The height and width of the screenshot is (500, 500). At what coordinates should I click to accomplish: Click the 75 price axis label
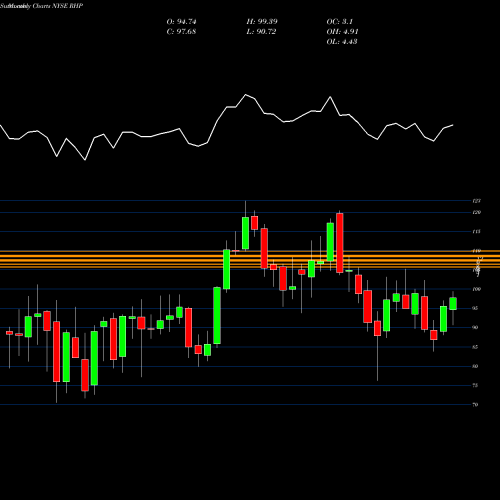[x=476, y=385]
